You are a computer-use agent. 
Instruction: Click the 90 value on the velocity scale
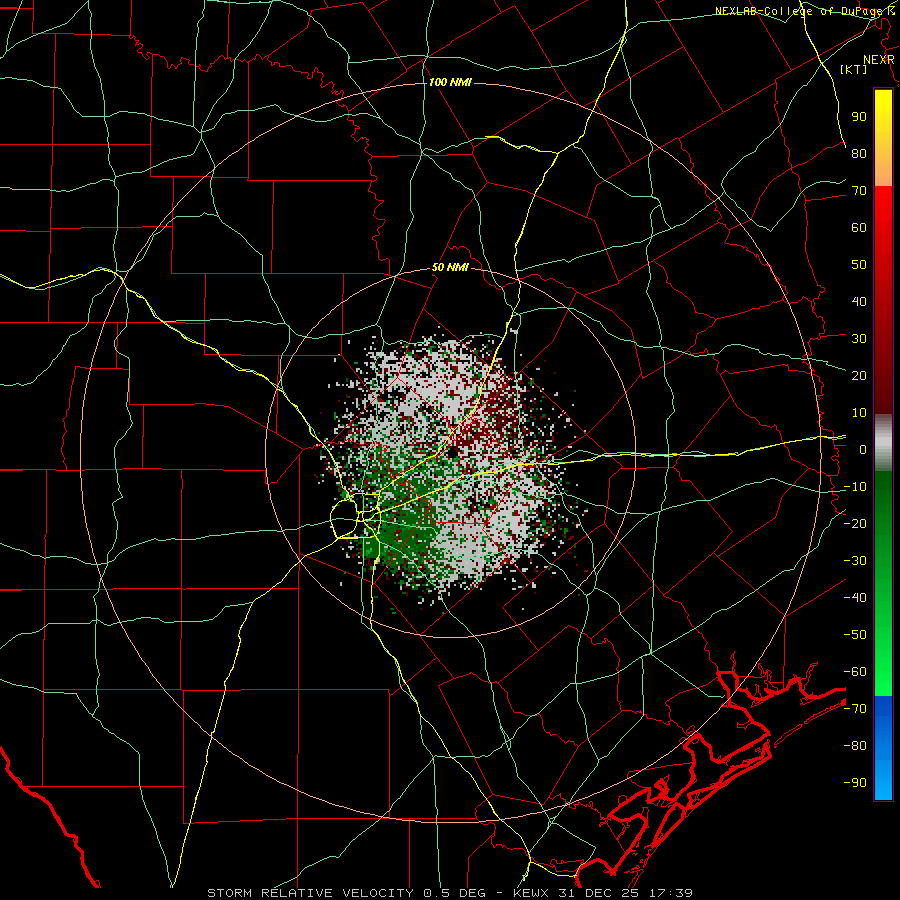point(859,116)
